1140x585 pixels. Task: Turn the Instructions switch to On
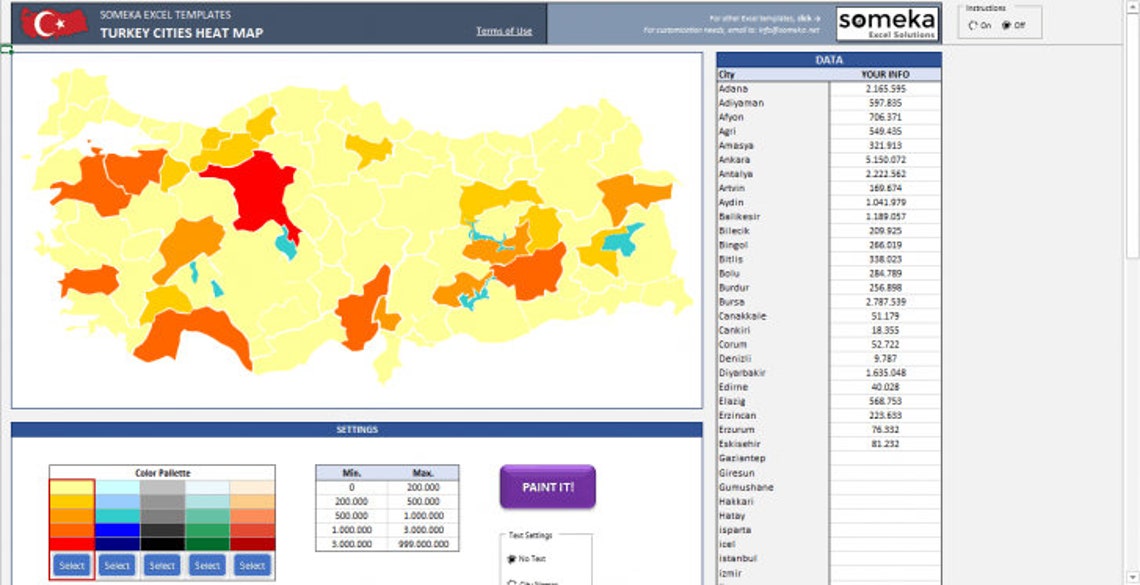(972, 25)
